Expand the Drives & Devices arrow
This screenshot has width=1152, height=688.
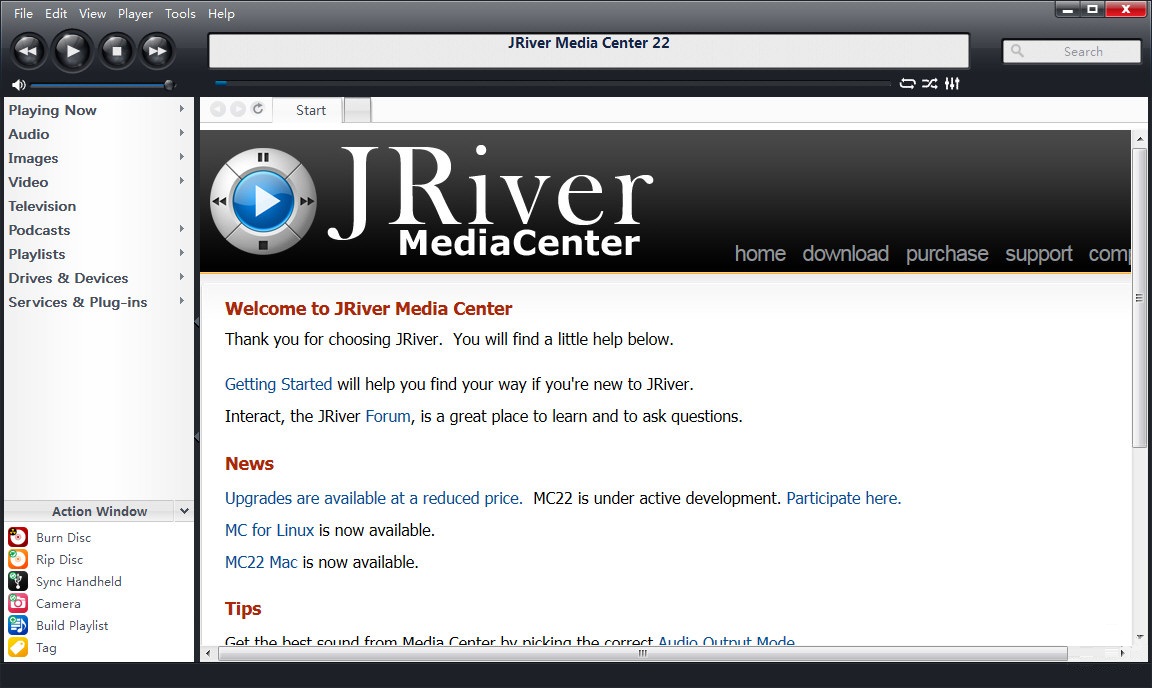point(181,277)
